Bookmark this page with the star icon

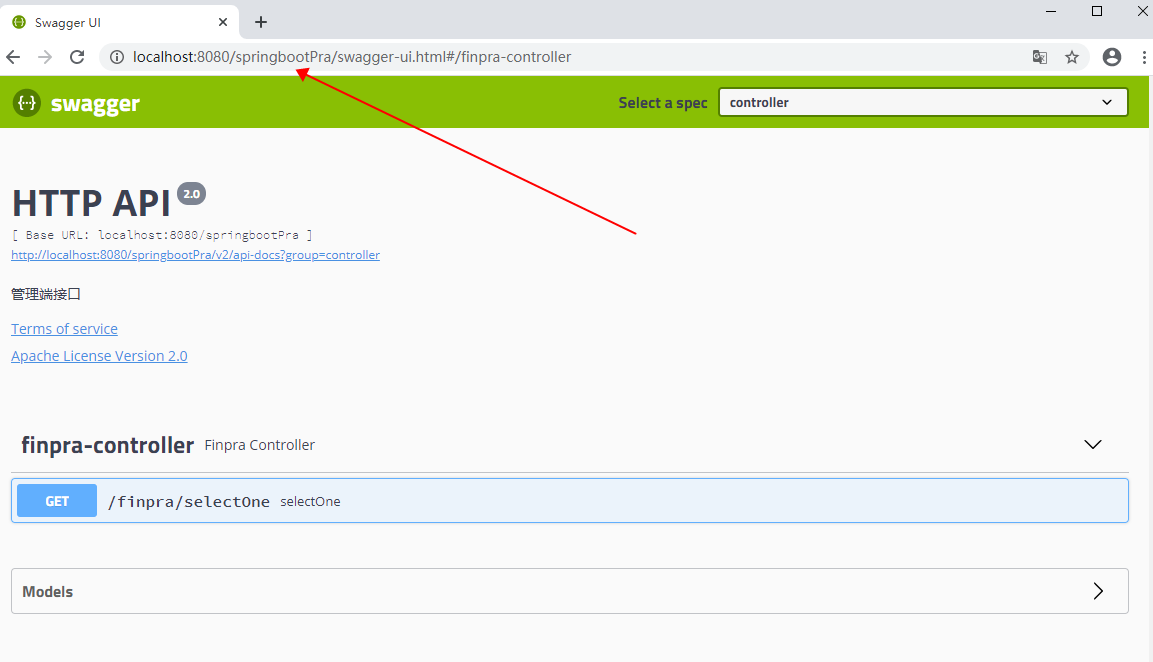coord(1072,57)
